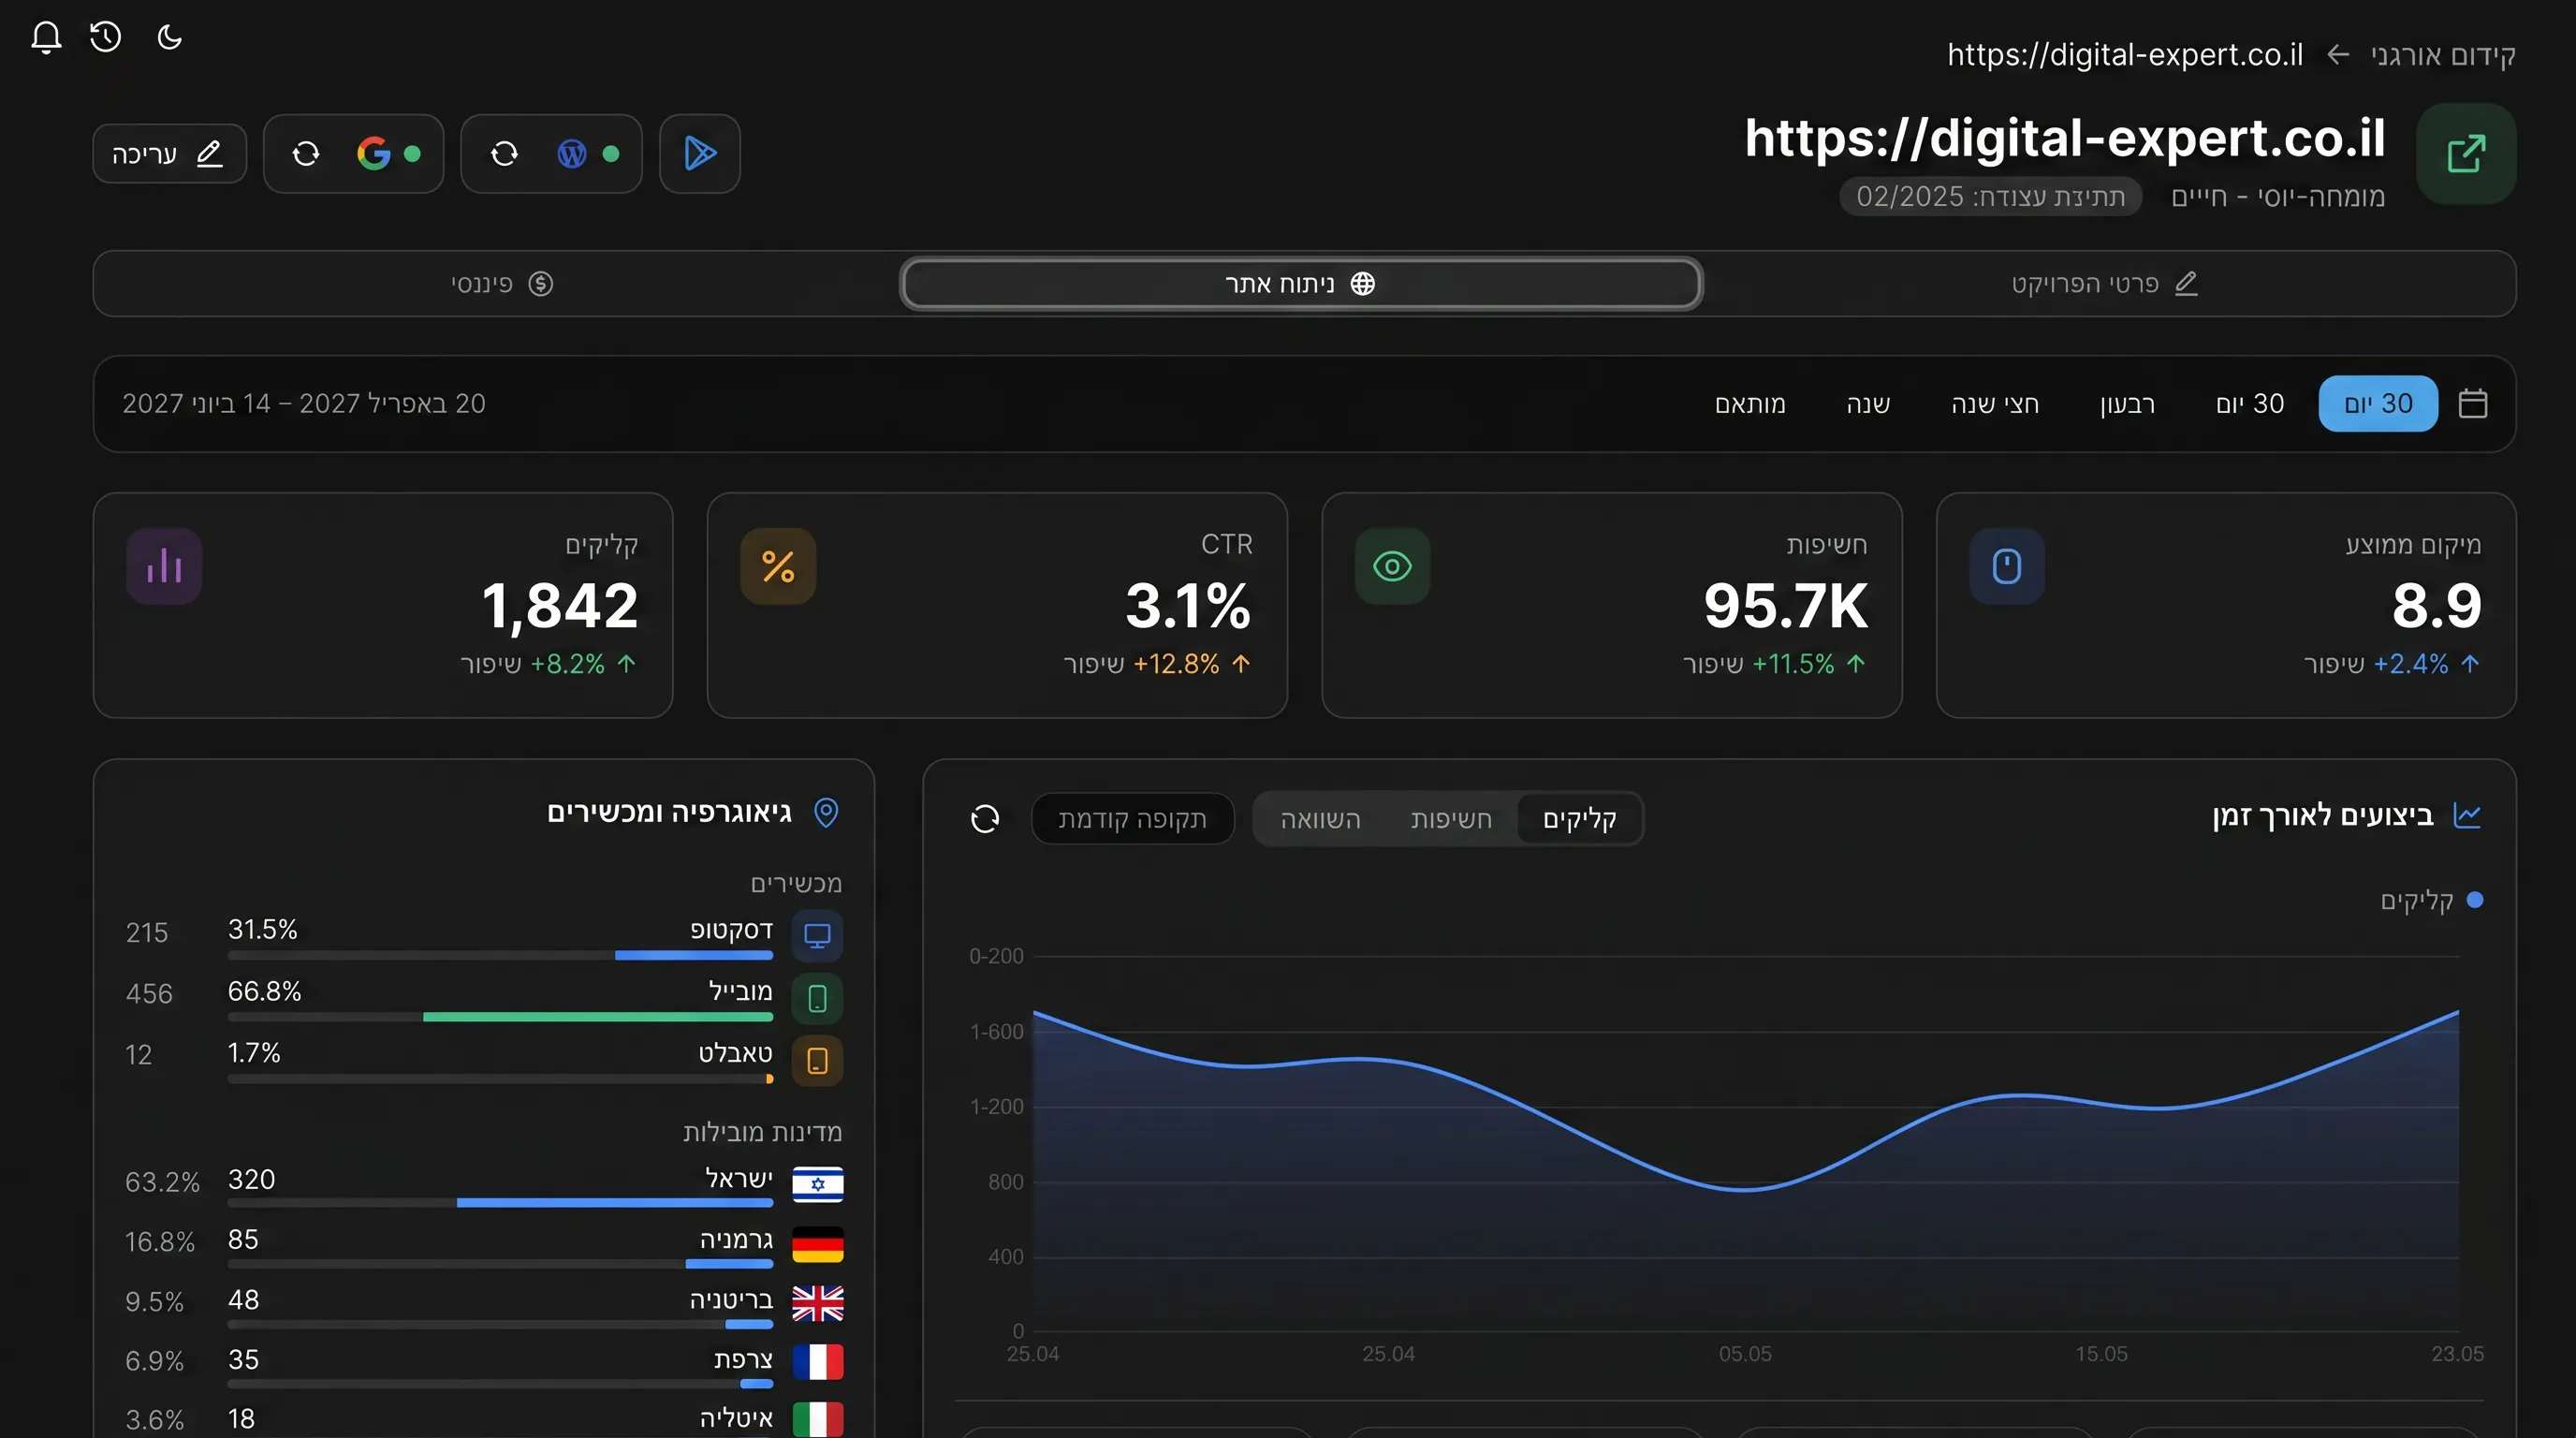Screen dimensions: 2576x1438
Task: Click the Google logo icon
Action: click(x=374, y=154)
